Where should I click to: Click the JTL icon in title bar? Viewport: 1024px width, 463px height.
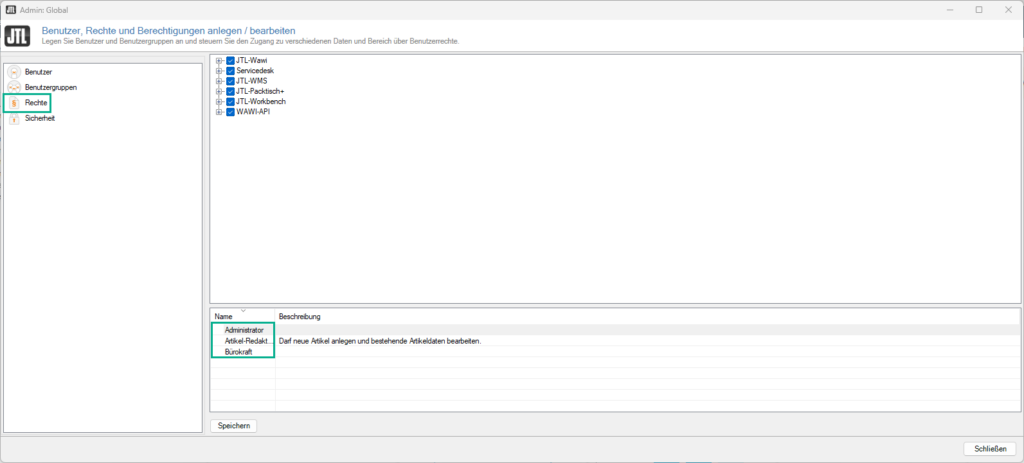(9, 9)
